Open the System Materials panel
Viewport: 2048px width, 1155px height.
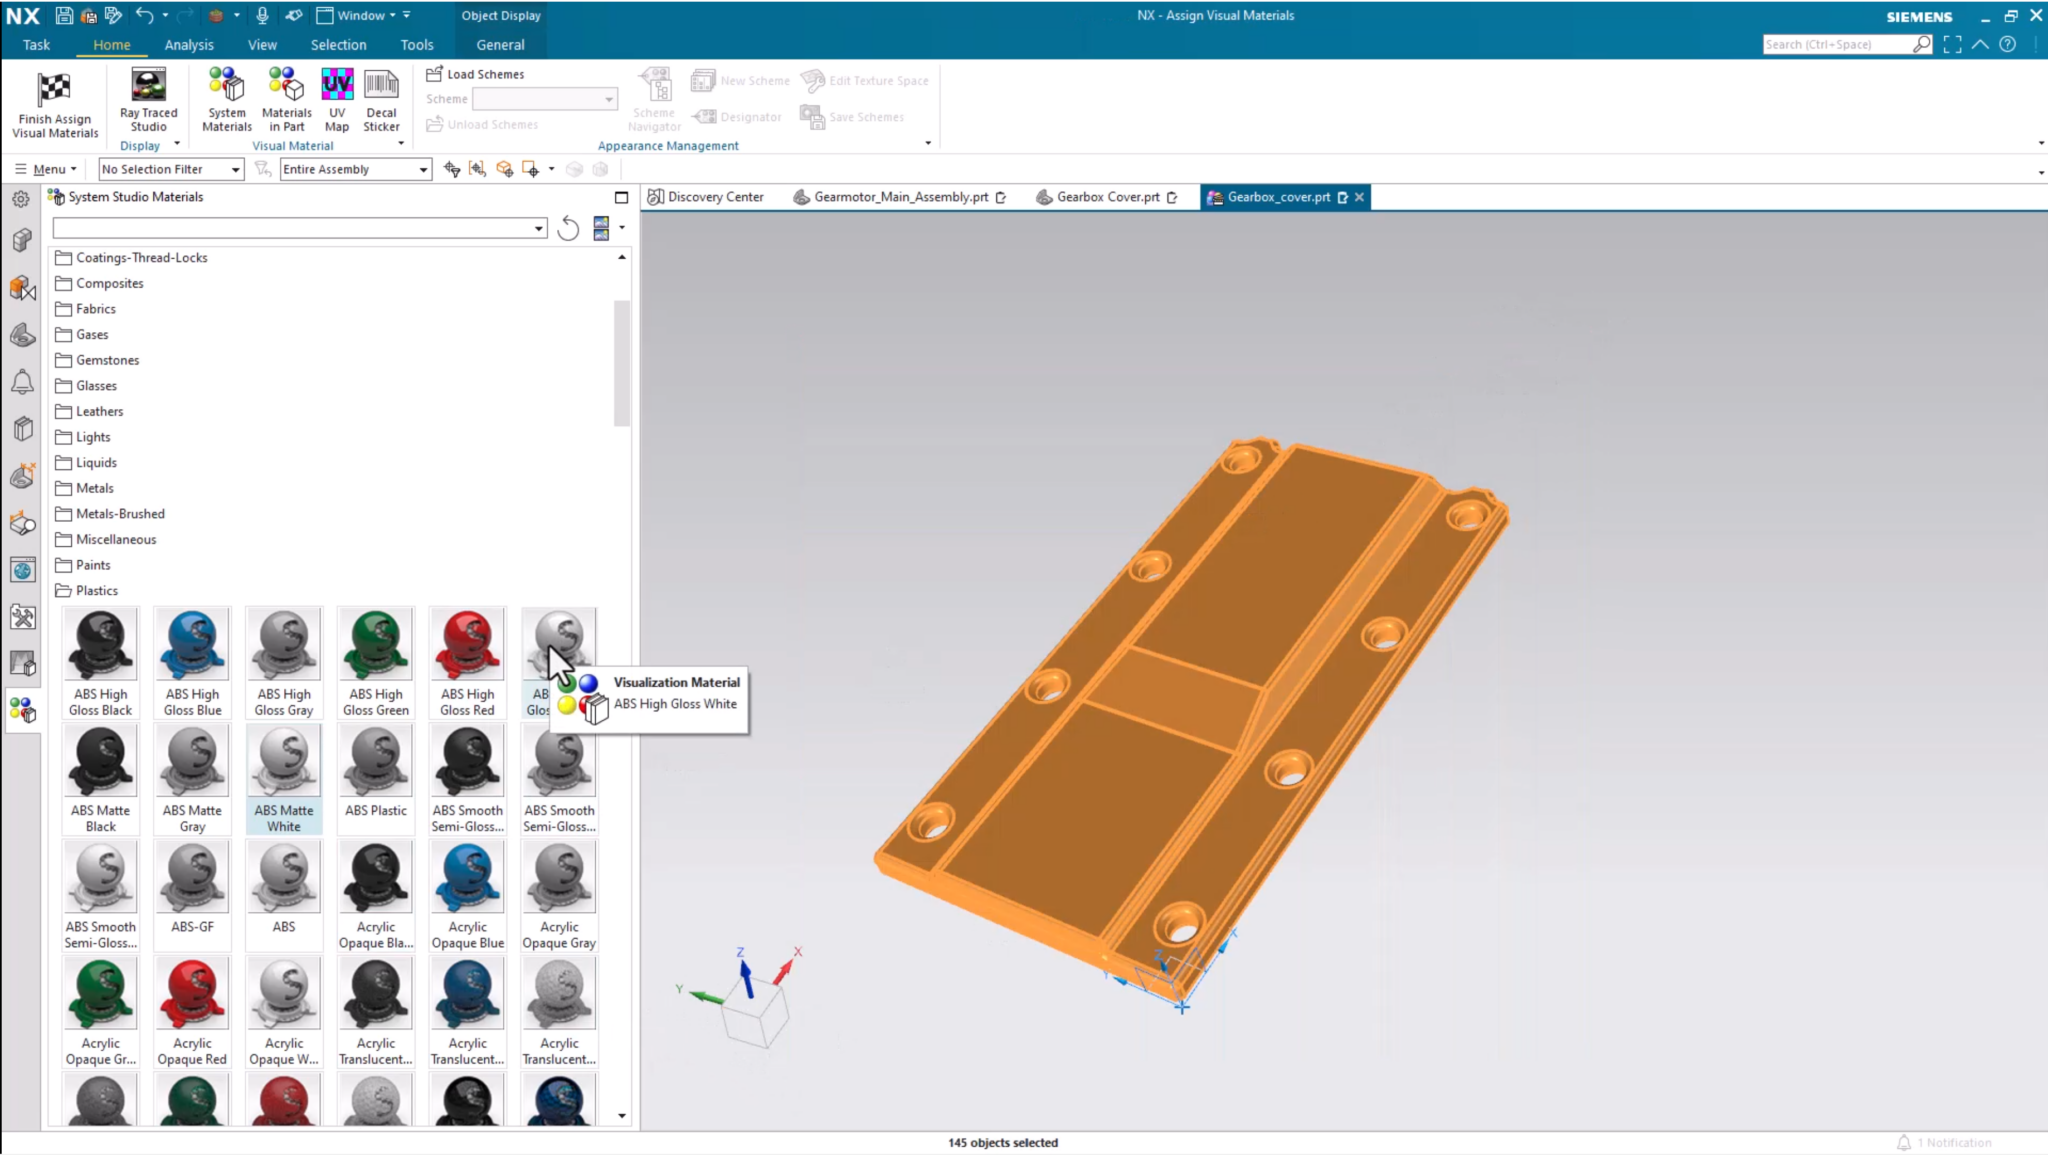point(226,100)
